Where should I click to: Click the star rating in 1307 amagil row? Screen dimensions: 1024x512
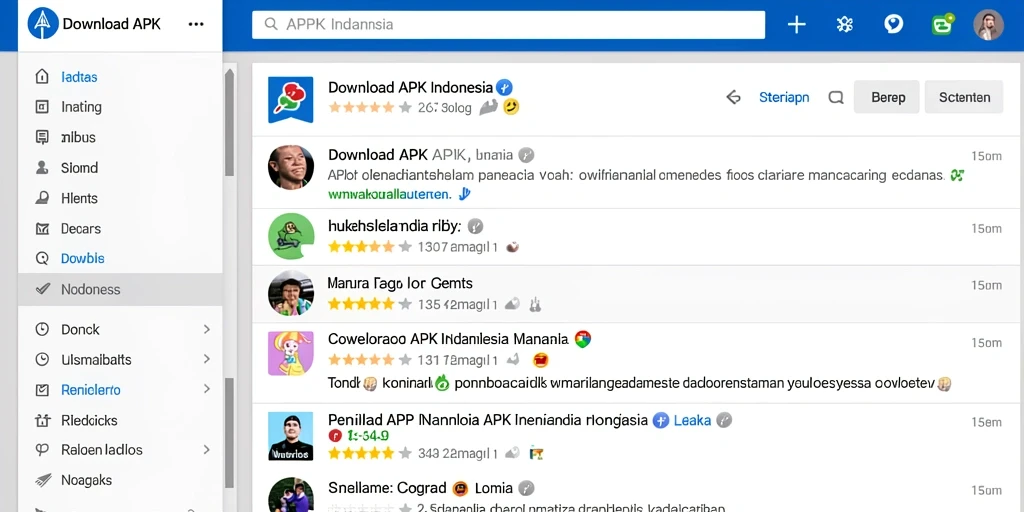[x=370, y=247]
